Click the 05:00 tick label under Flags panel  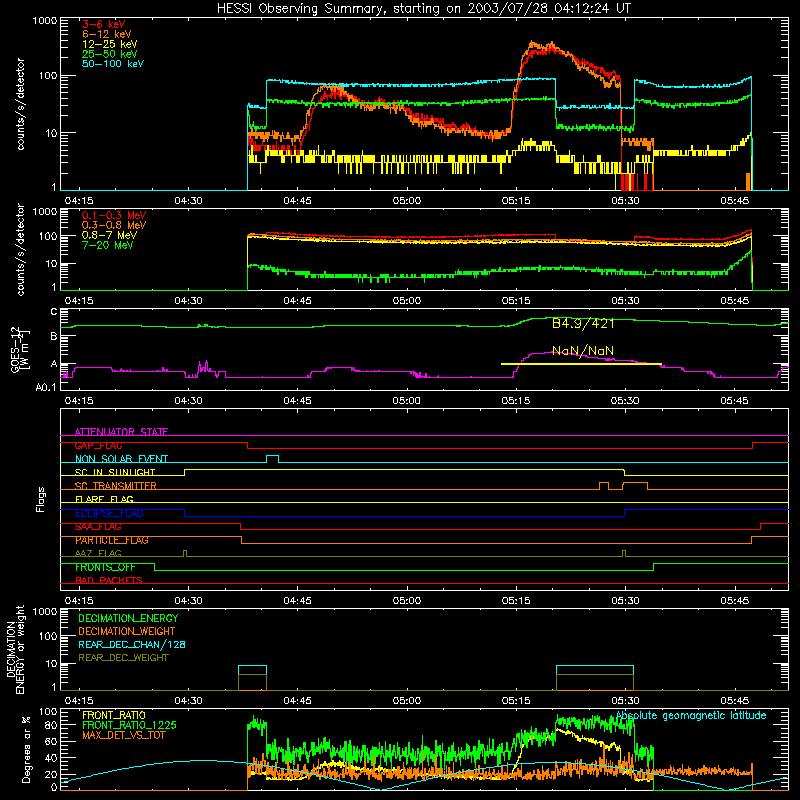[x=407, y=601]
